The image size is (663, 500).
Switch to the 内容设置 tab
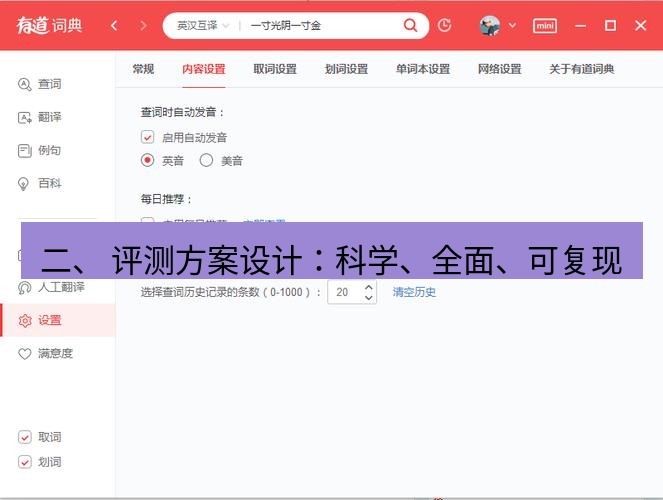[204, 69]
